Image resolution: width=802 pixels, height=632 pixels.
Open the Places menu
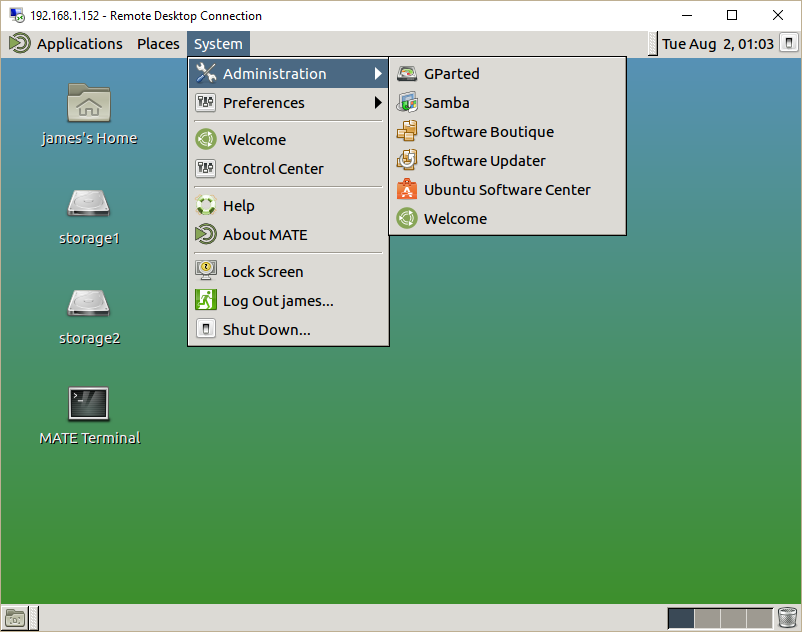[x=158, y=44]
